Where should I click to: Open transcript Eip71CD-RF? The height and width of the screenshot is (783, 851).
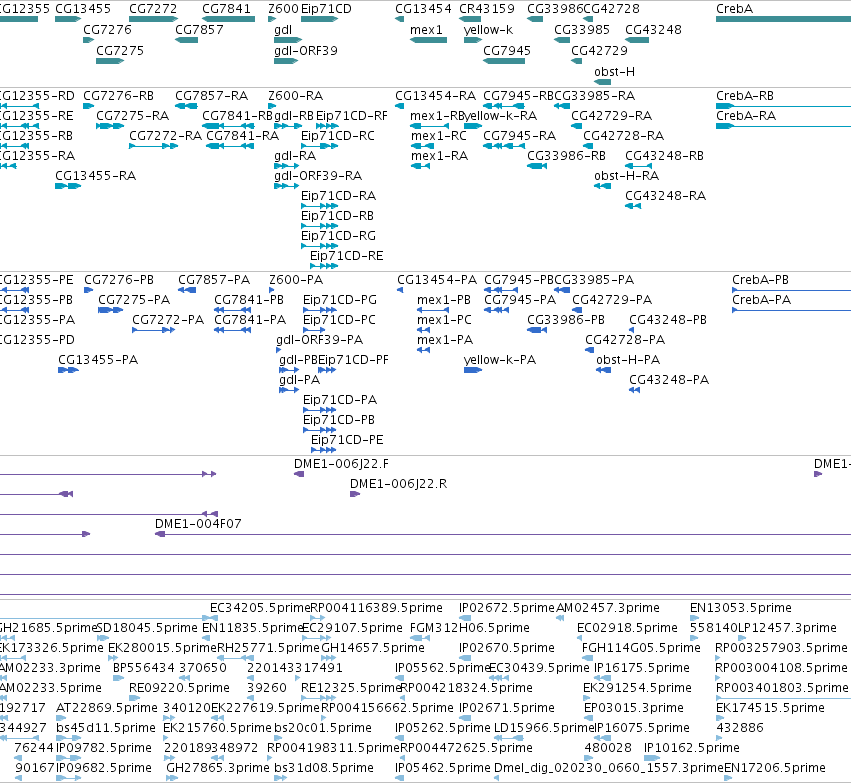[352, 116]
